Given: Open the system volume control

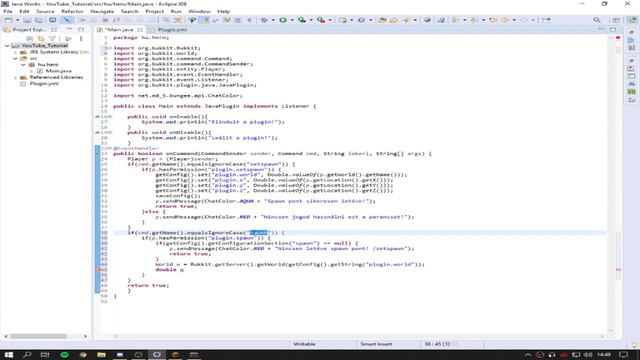Looking at the screenshot, I should pos(588,355).
